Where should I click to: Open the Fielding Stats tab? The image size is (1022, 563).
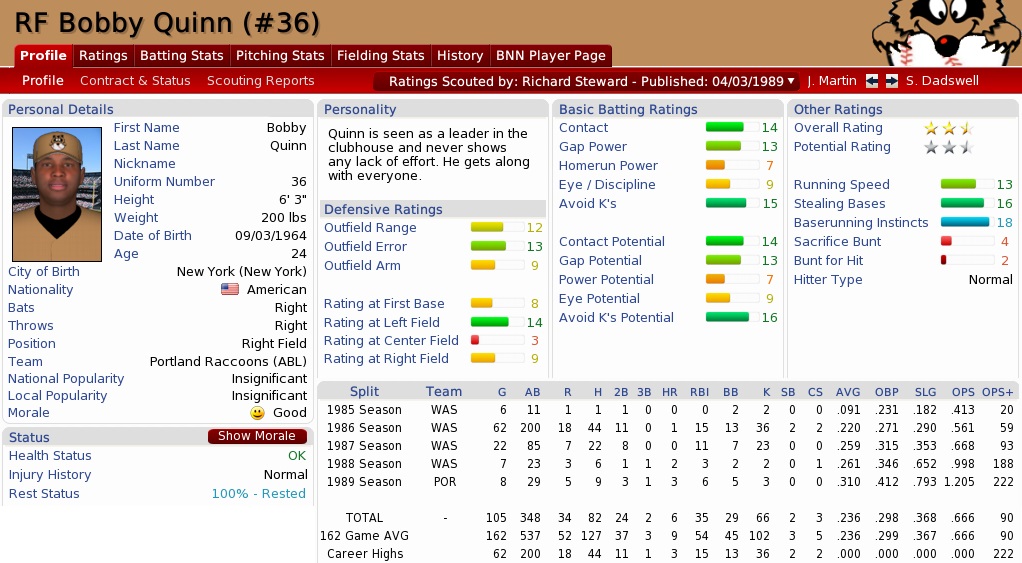tap(380, 56)
